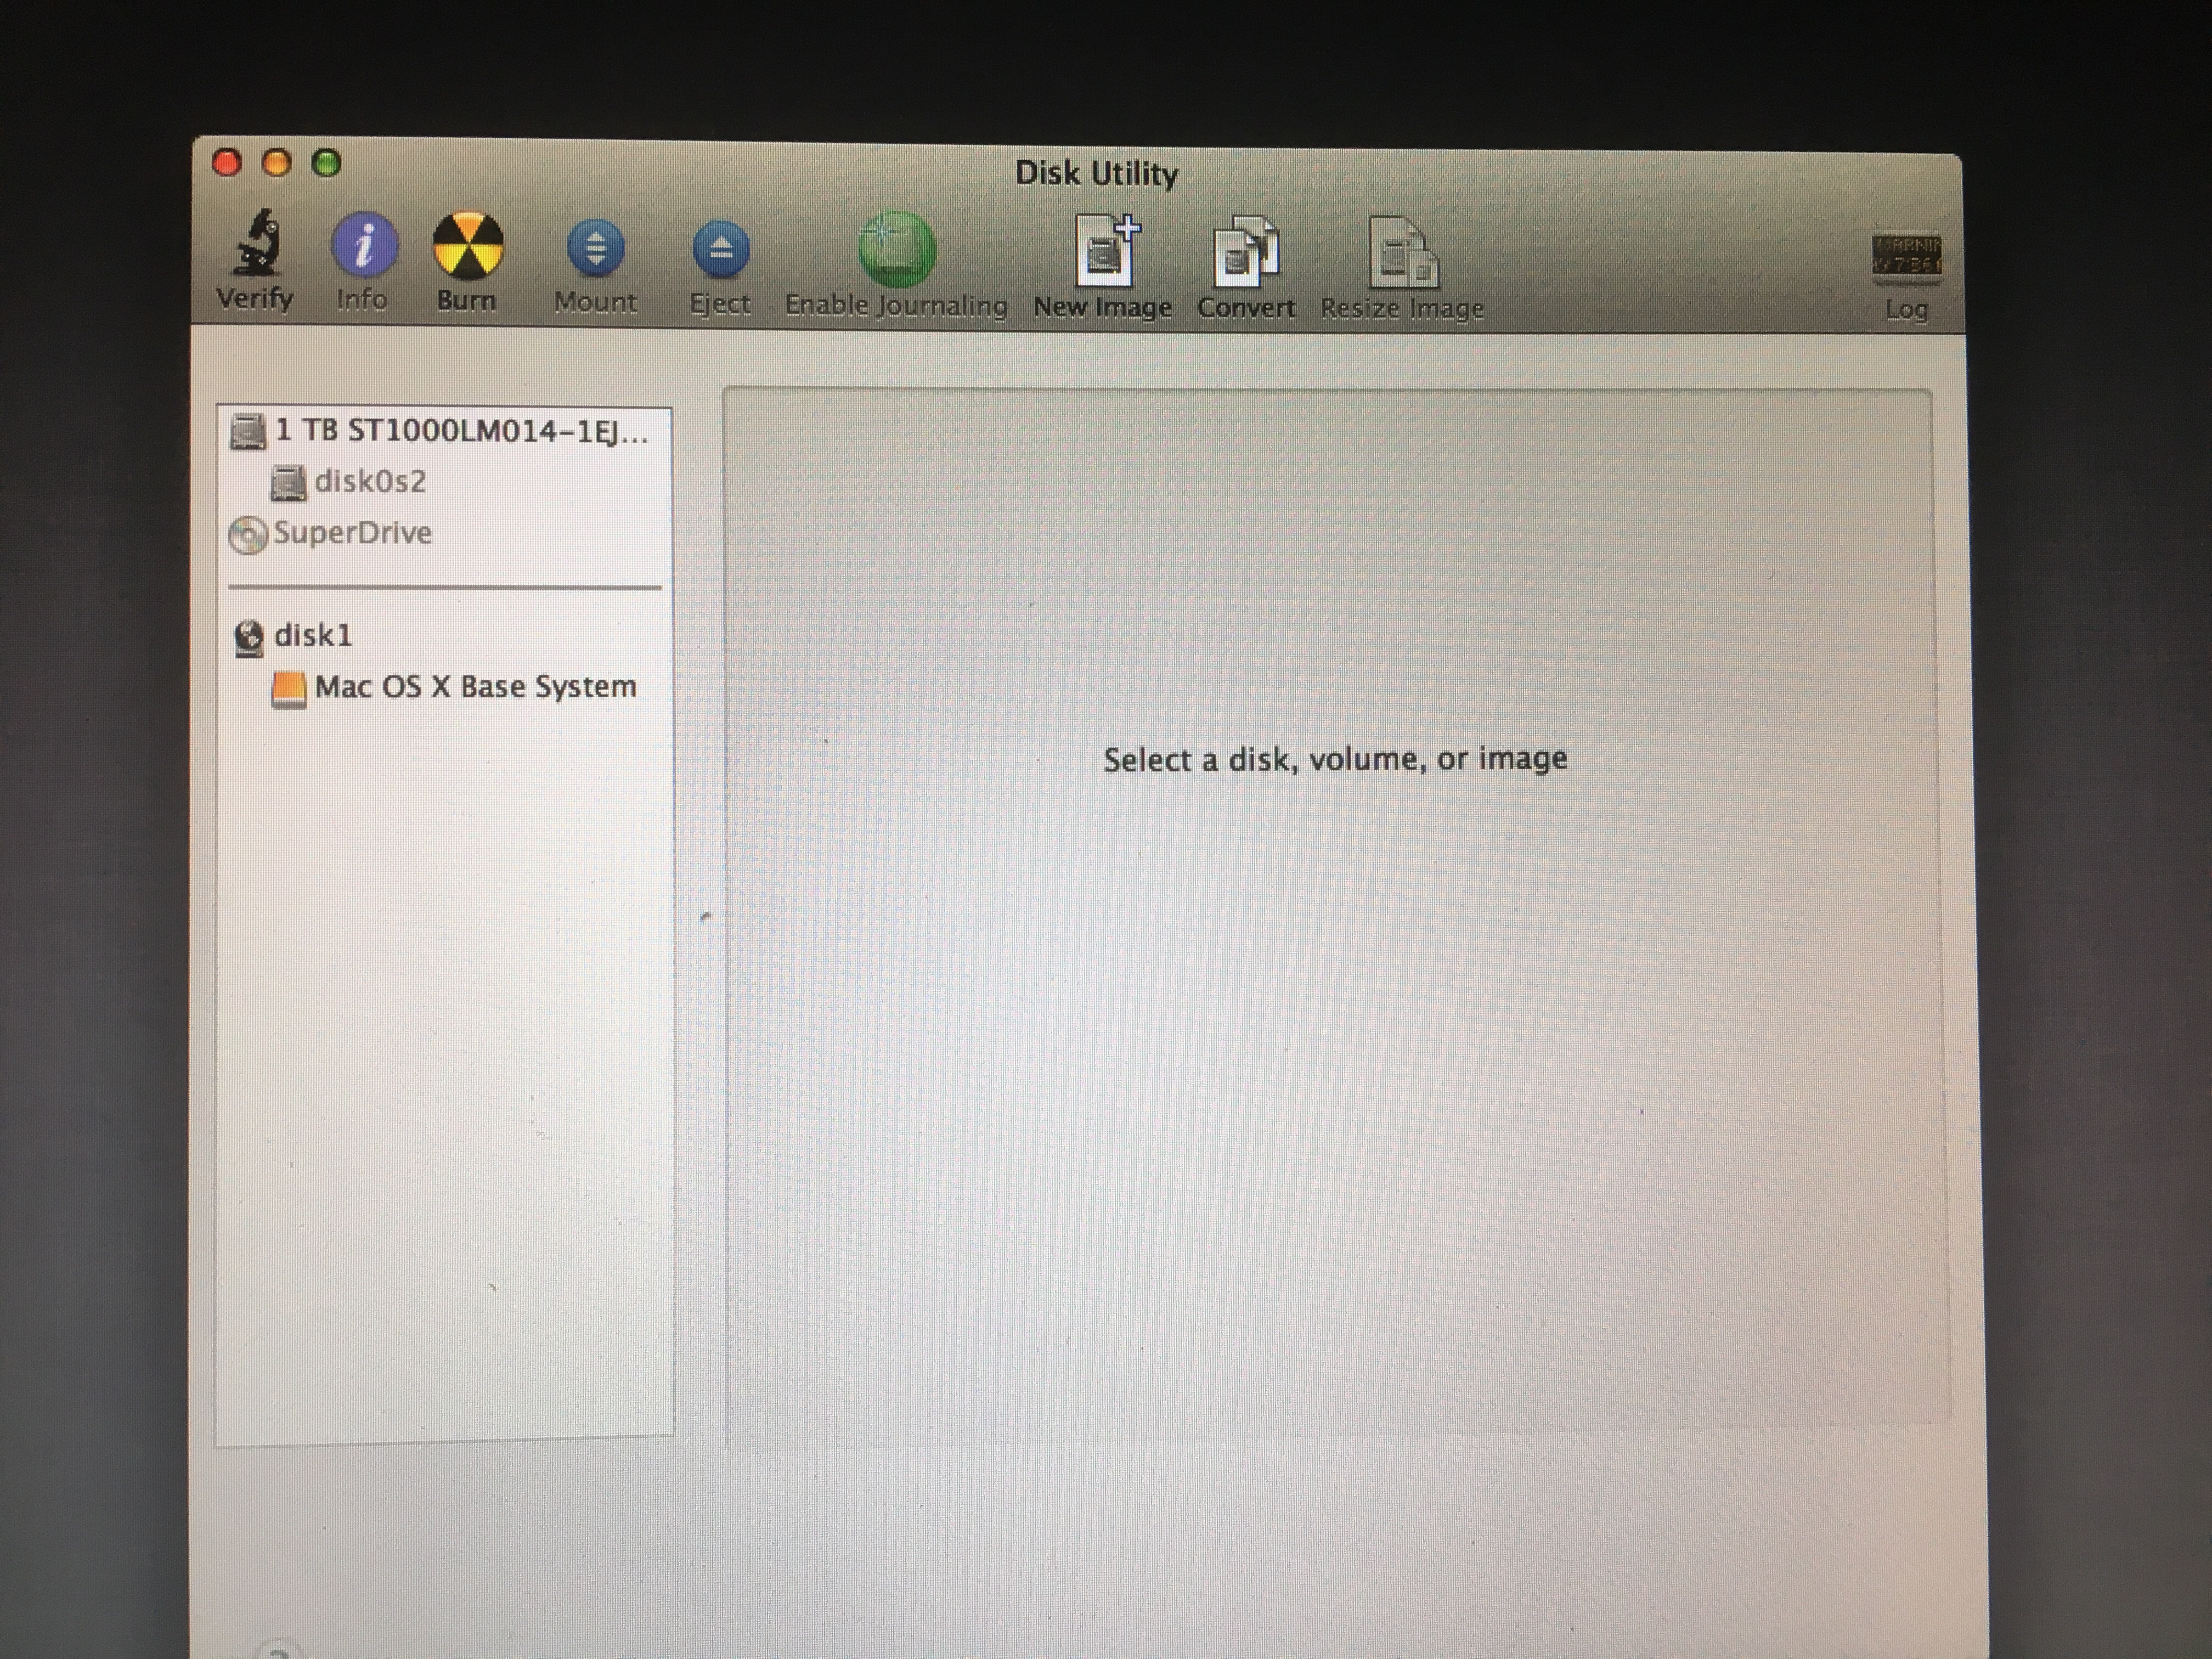This screenshot has width=2212, height=1659.
Task: Select the 1 TB ST1000LM014 disk
Action: [x=460, y=431]
